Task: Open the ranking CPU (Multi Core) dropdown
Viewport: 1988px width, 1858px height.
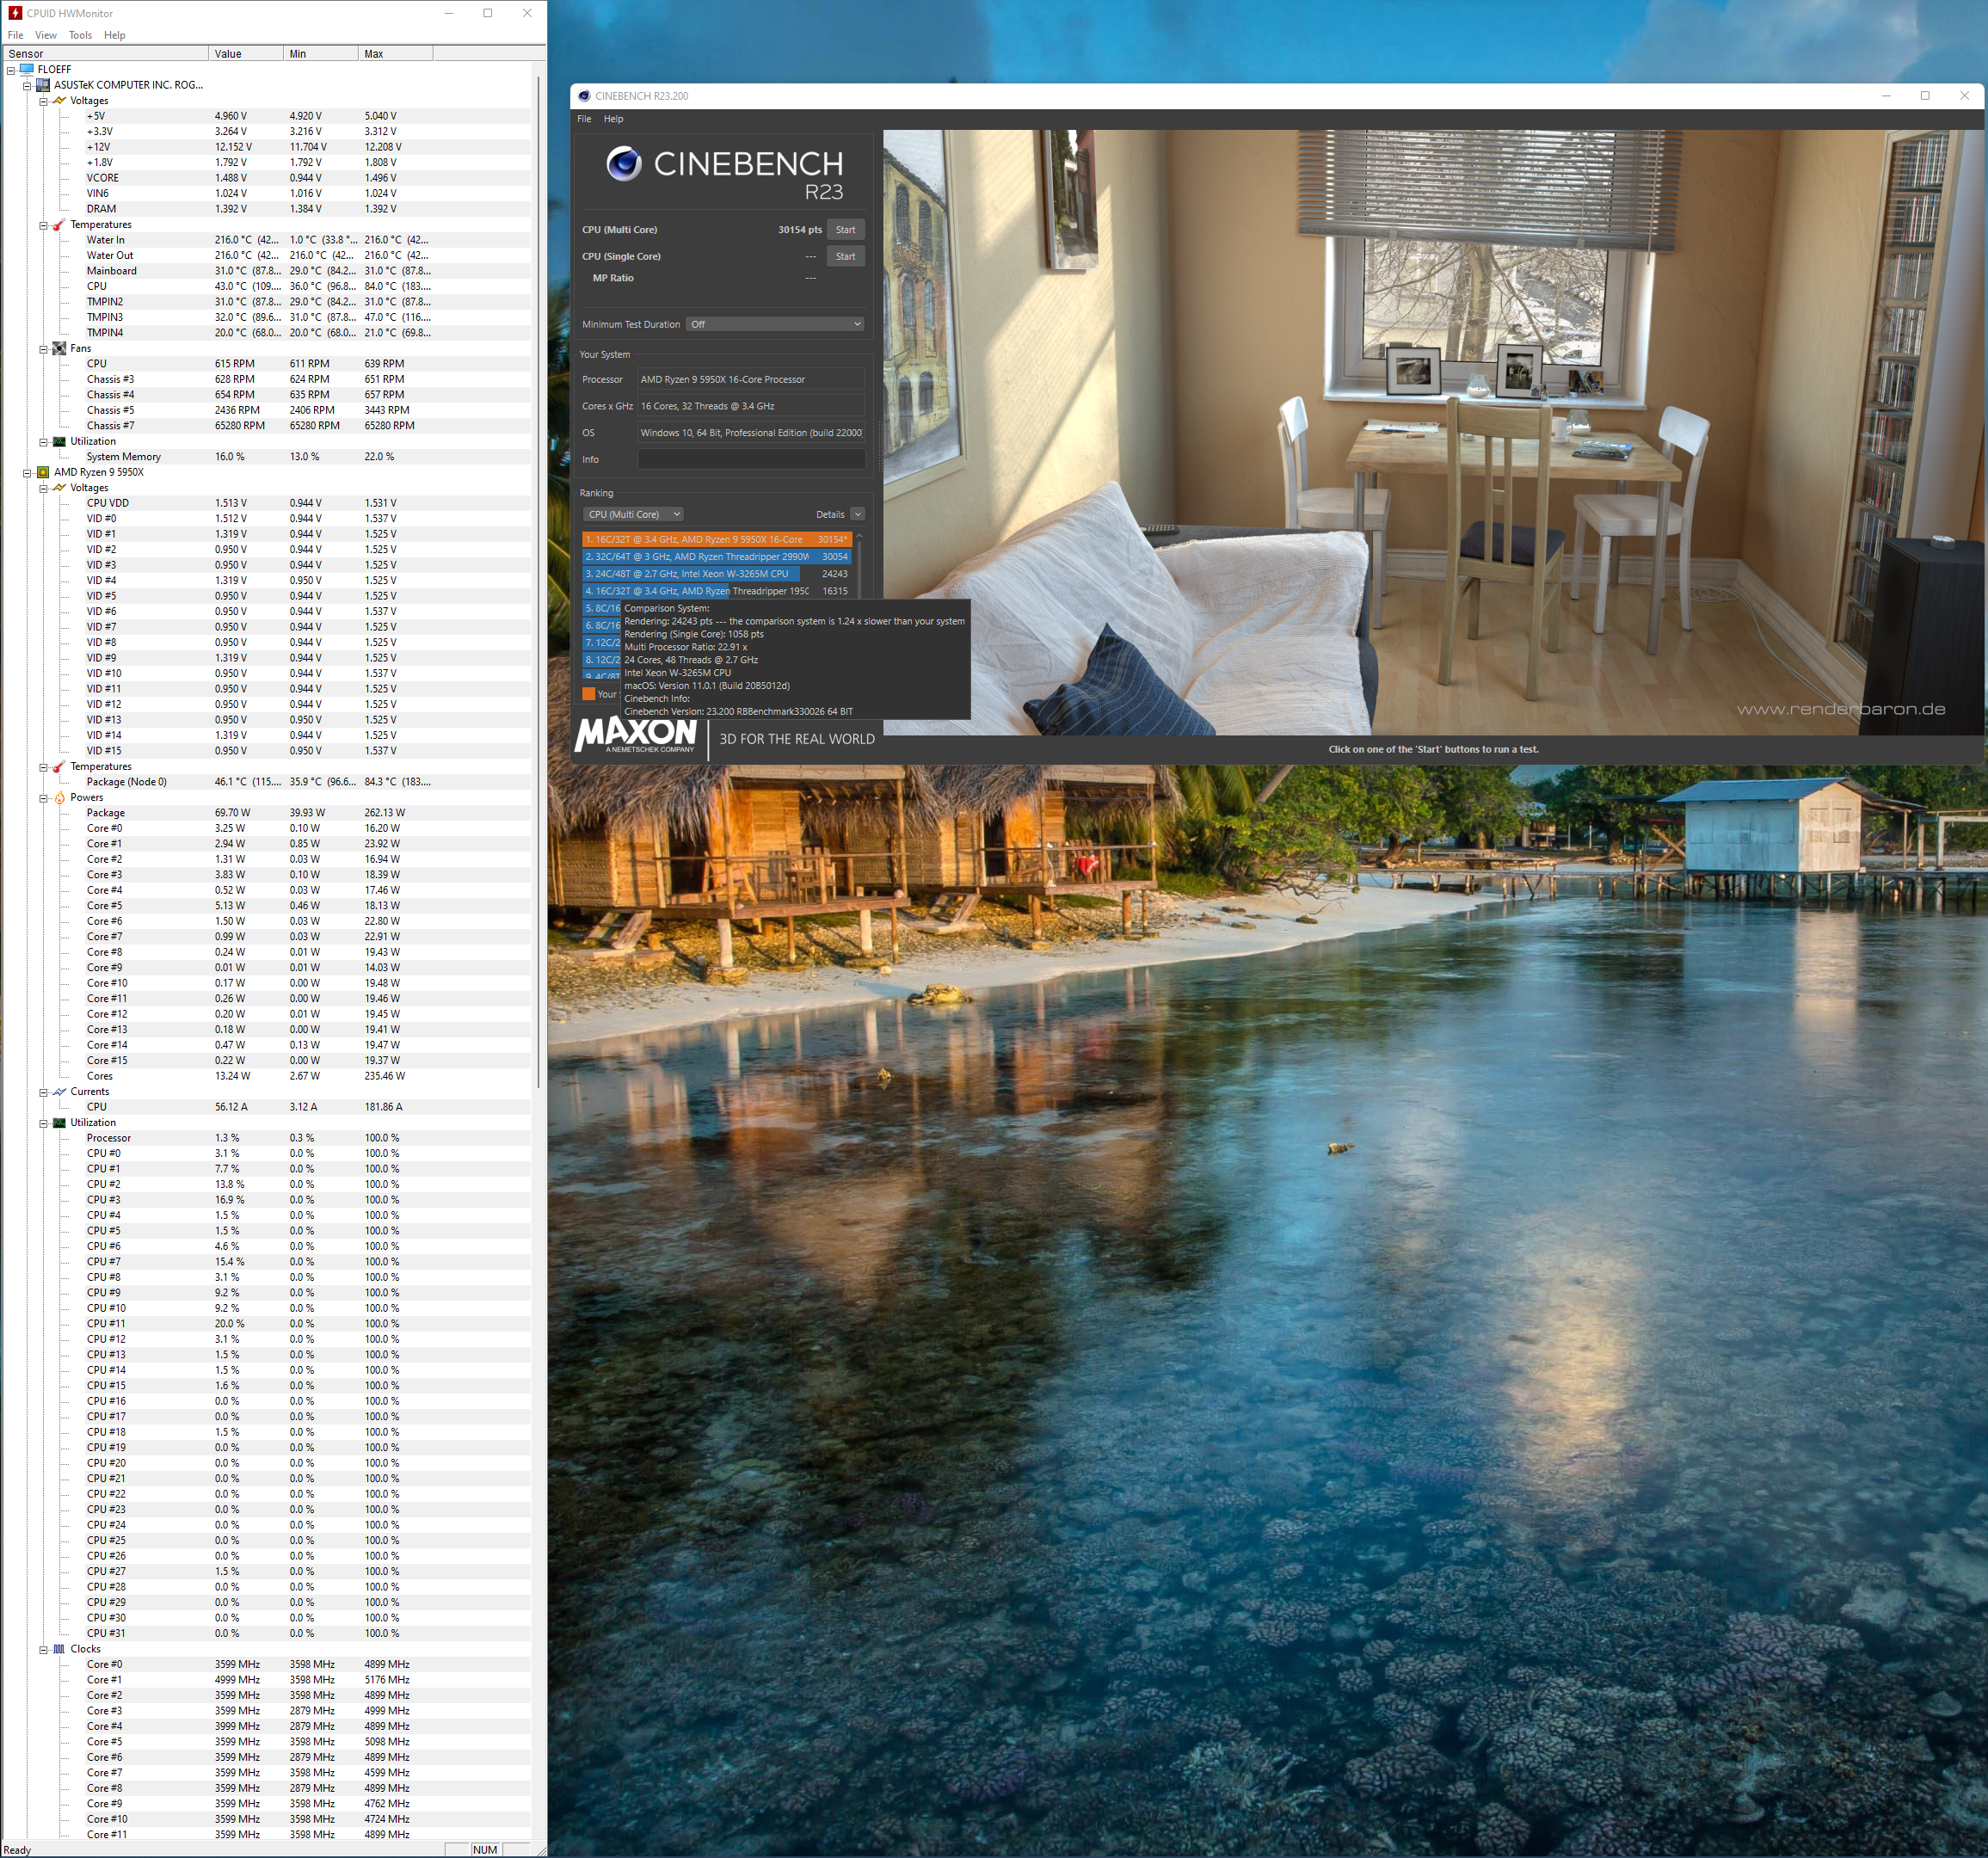Action: click(633, 514)
